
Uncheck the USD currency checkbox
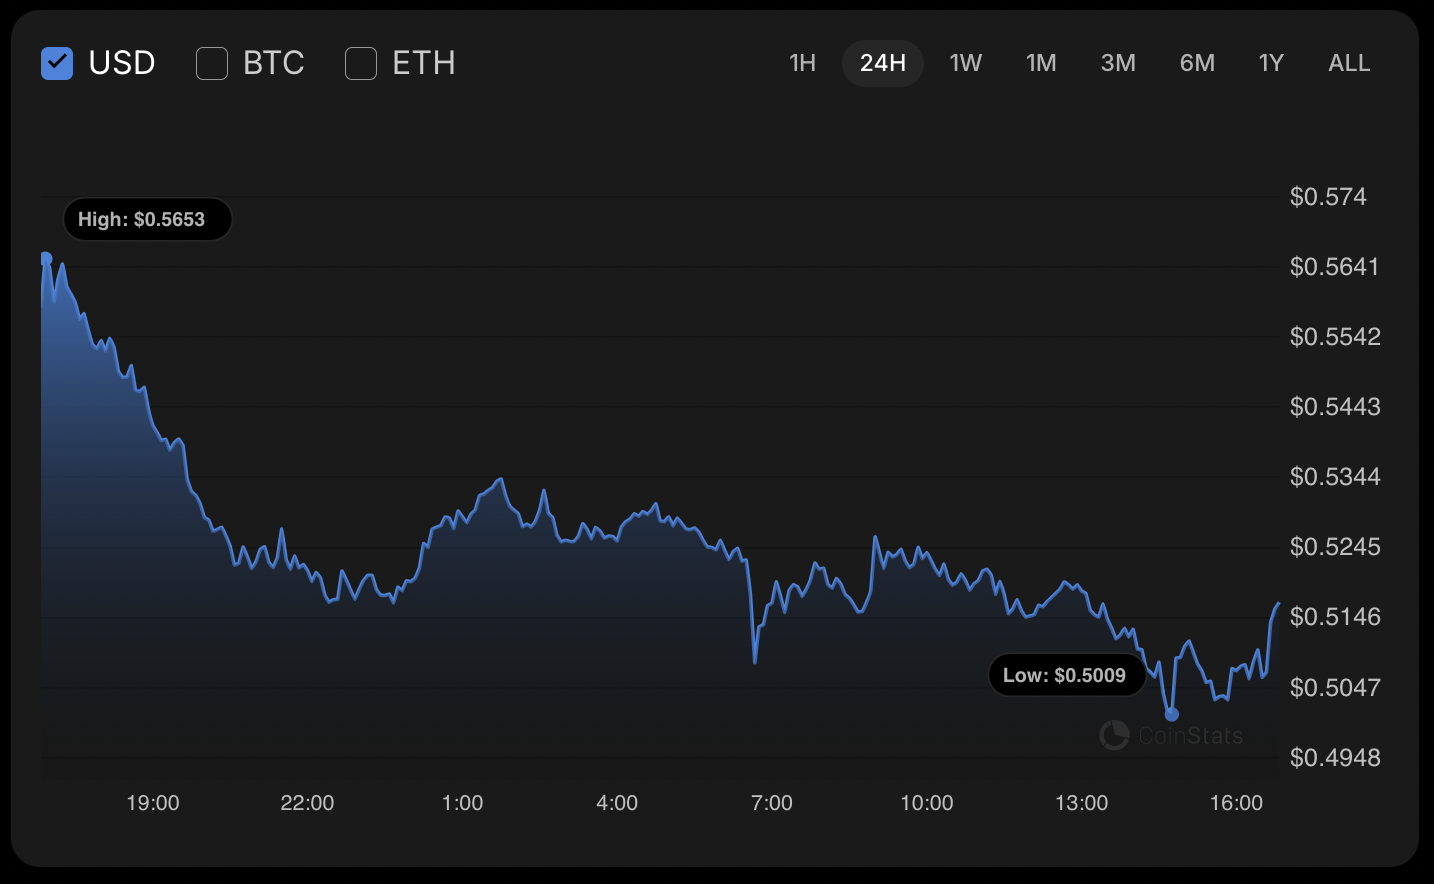[x=57, y=63]
